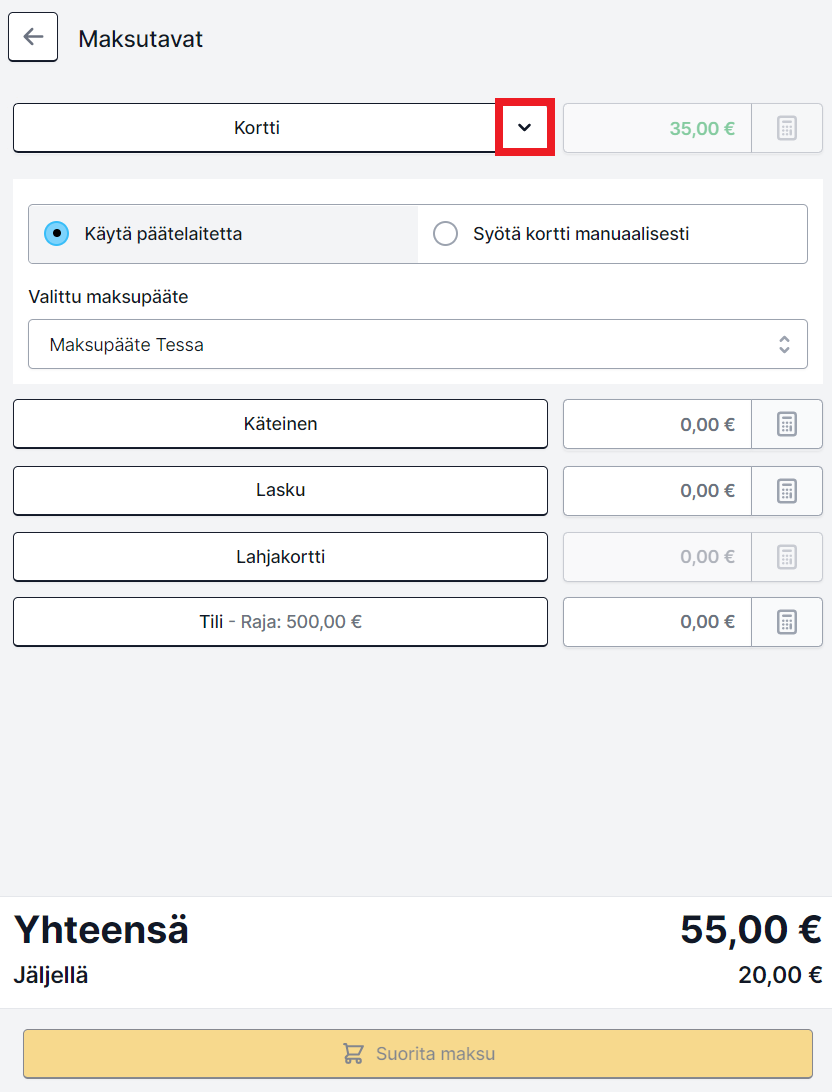Open calculator for Lasku amount
The height and width of the screenshot is (1092, 832).
(x=787, y=491)
